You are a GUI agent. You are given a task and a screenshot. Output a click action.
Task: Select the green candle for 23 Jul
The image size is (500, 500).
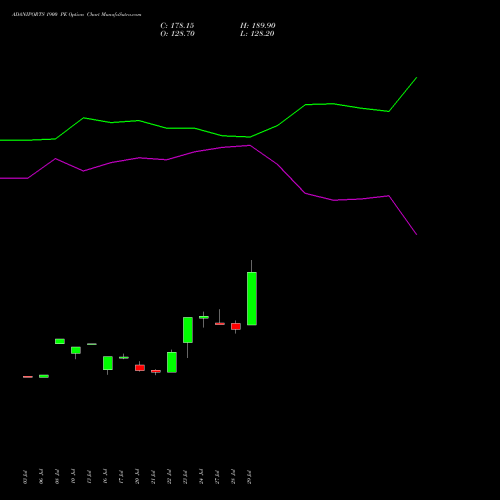(x=188, y=330)
